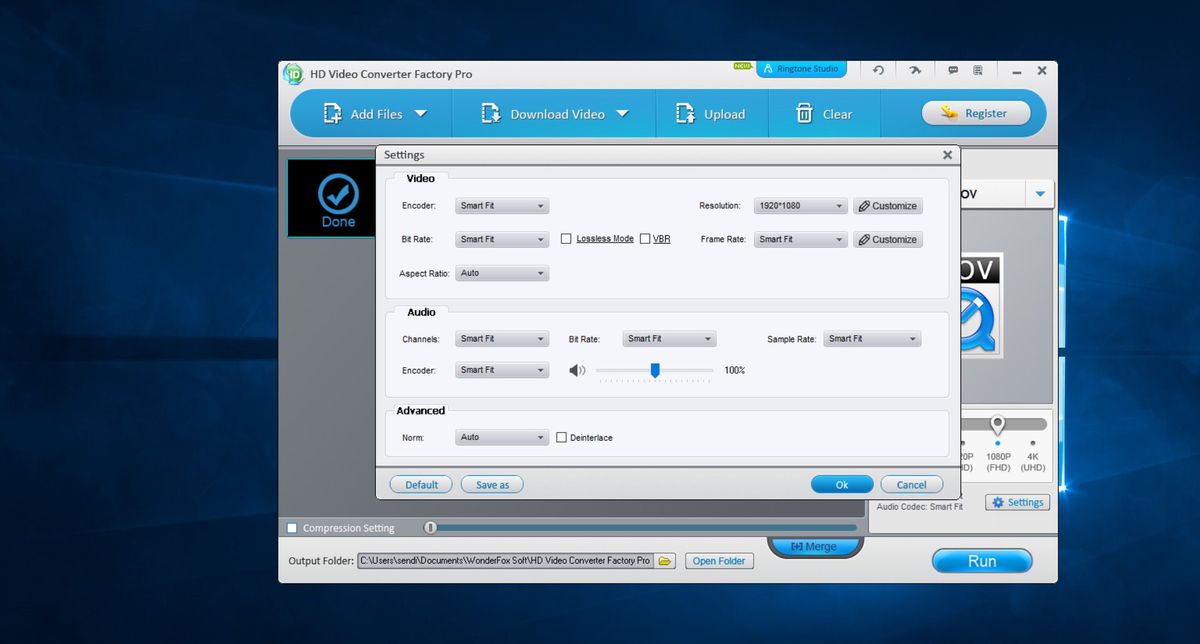Open the Resolution dropdown showing 1920*1080
Viewport: 1200px width, 644px height.
(x=800, y=205)
